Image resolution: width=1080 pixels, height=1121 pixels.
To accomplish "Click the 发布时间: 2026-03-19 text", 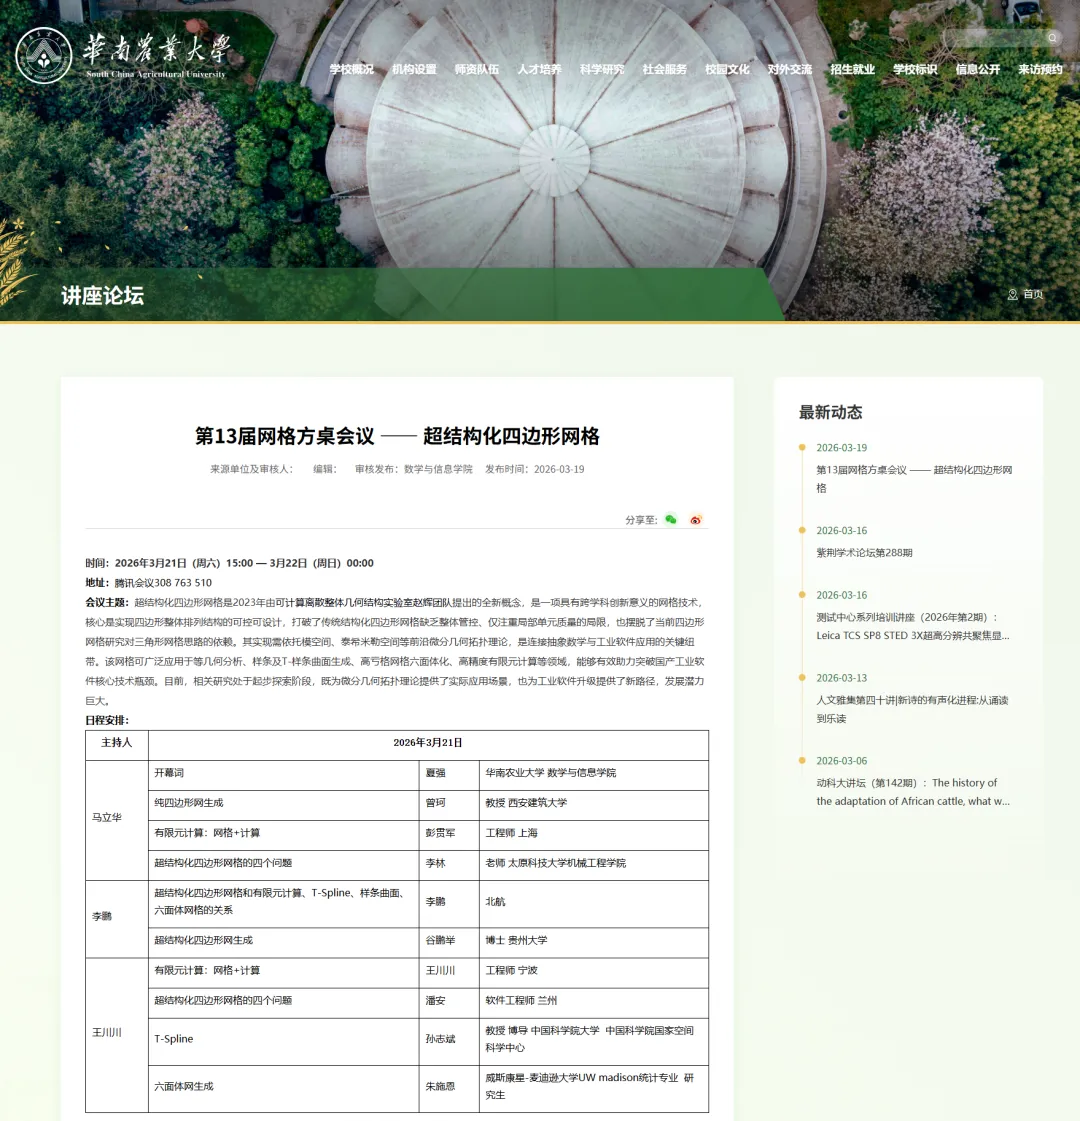I will (x=535, y=470).
